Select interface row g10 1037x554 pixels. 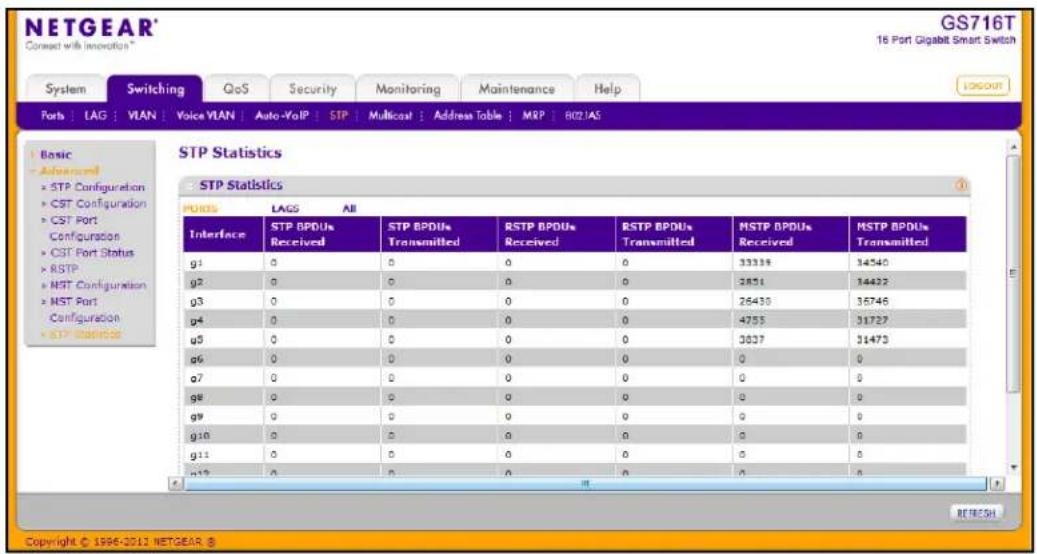575,437
